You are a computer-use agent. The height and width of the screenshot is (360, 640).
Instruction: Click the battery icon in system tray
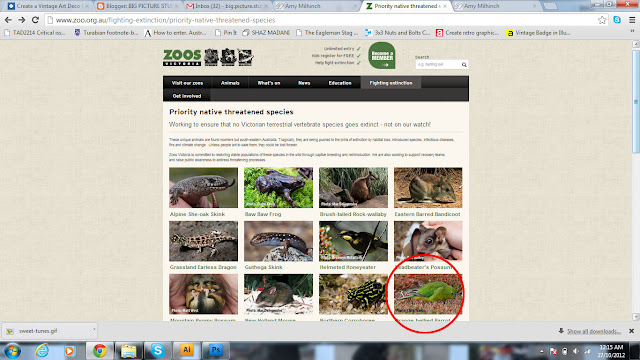pos(564,351)
